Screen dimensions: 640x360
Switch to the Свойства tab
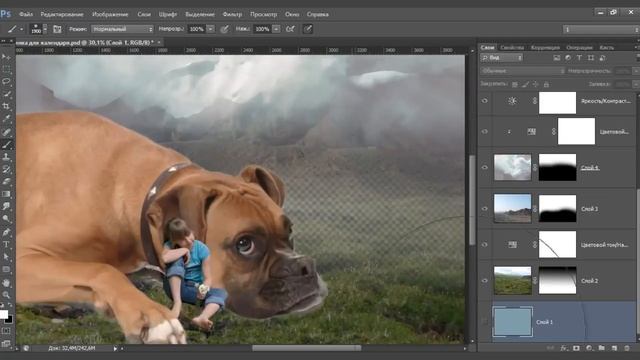click(512, 47)
